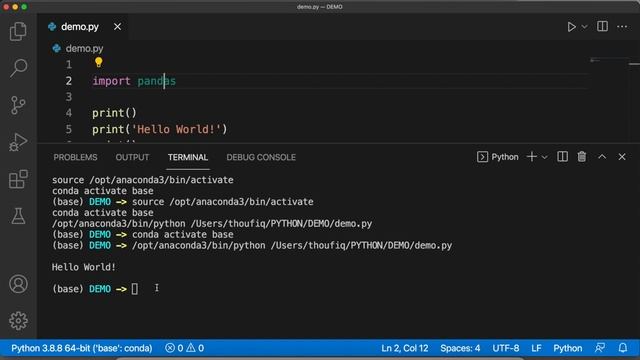Screen dimensions: 640x360
Task: Click the Hello World! terminal output
Action: pyautogui.click(x=84, y=267)
